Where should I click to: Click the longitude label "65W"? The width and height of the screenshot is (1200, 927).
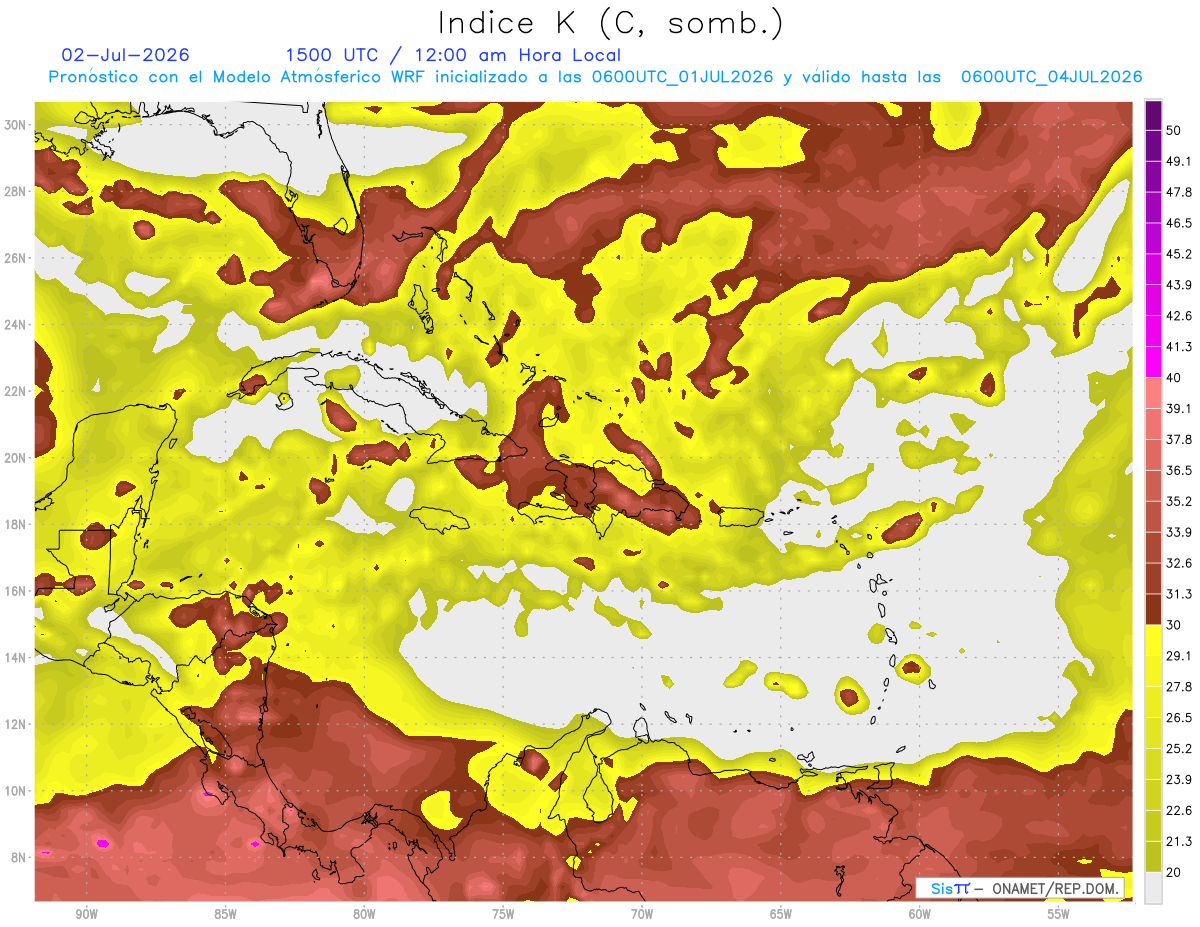coord(781,915)
